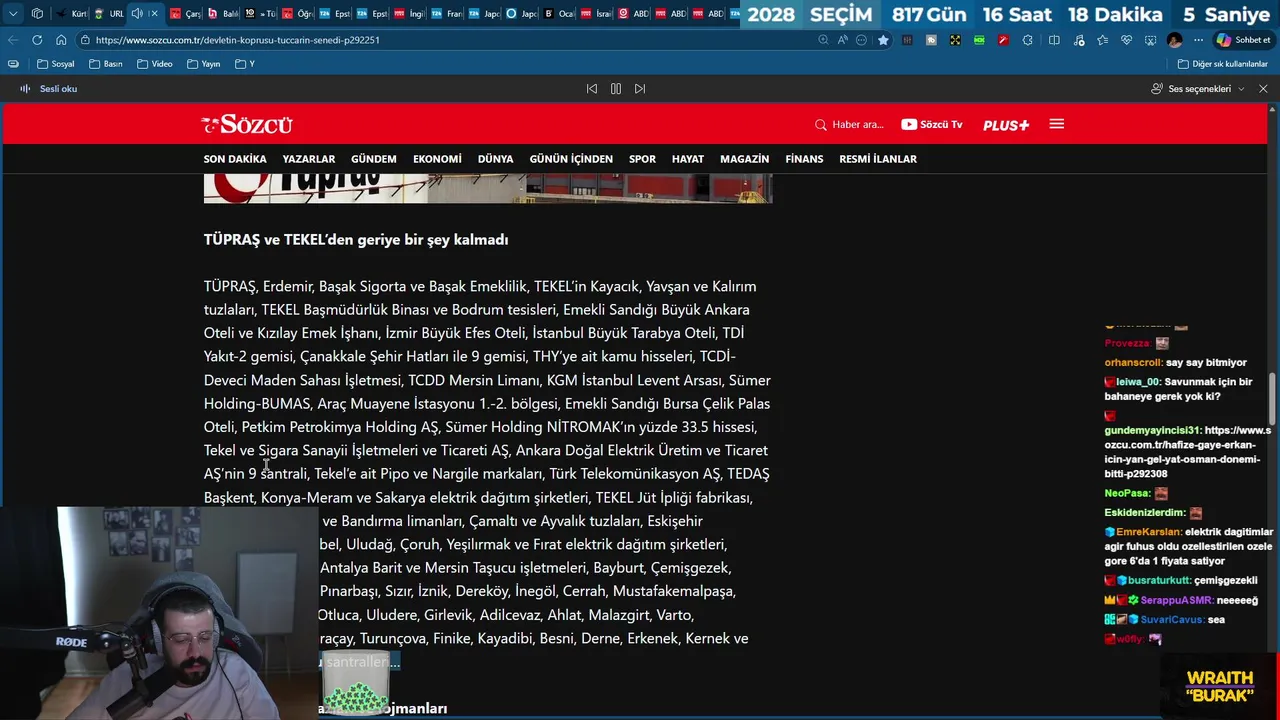The width and height of the screenshot is (1280, 720).
Task: Open the workspaces icon beside the tabs
Action: 37,14
